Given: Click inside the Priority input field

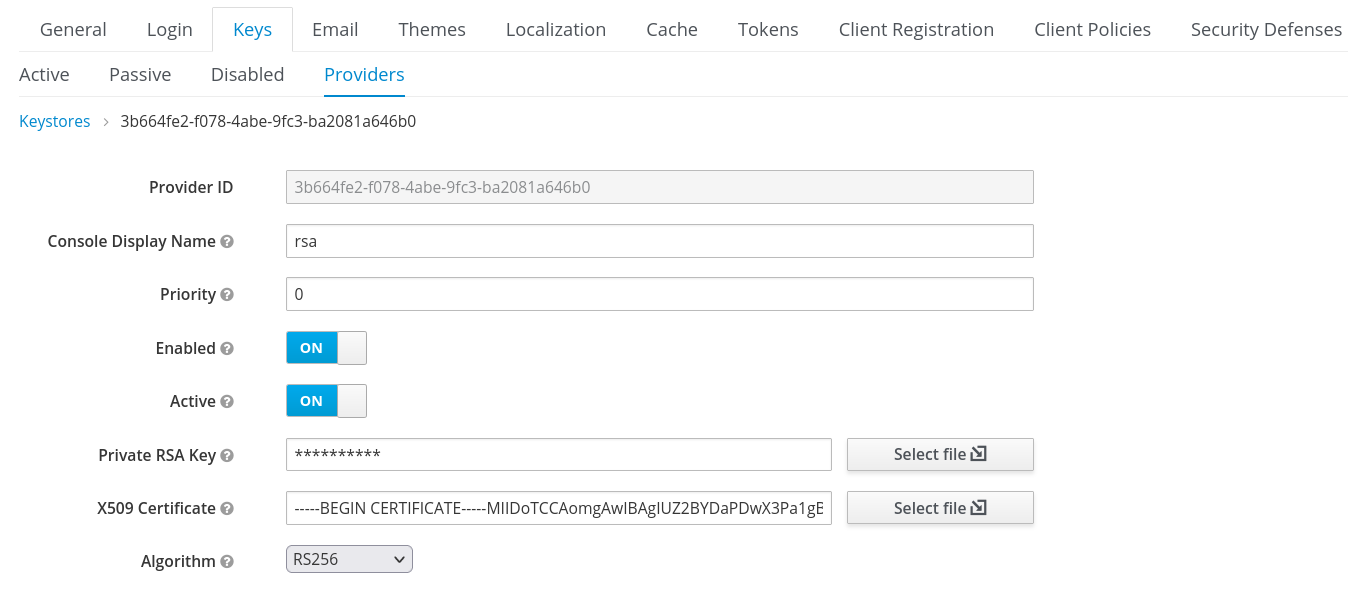Looking at the screenshot, I should pyautogui.click(x=659, y=293).
